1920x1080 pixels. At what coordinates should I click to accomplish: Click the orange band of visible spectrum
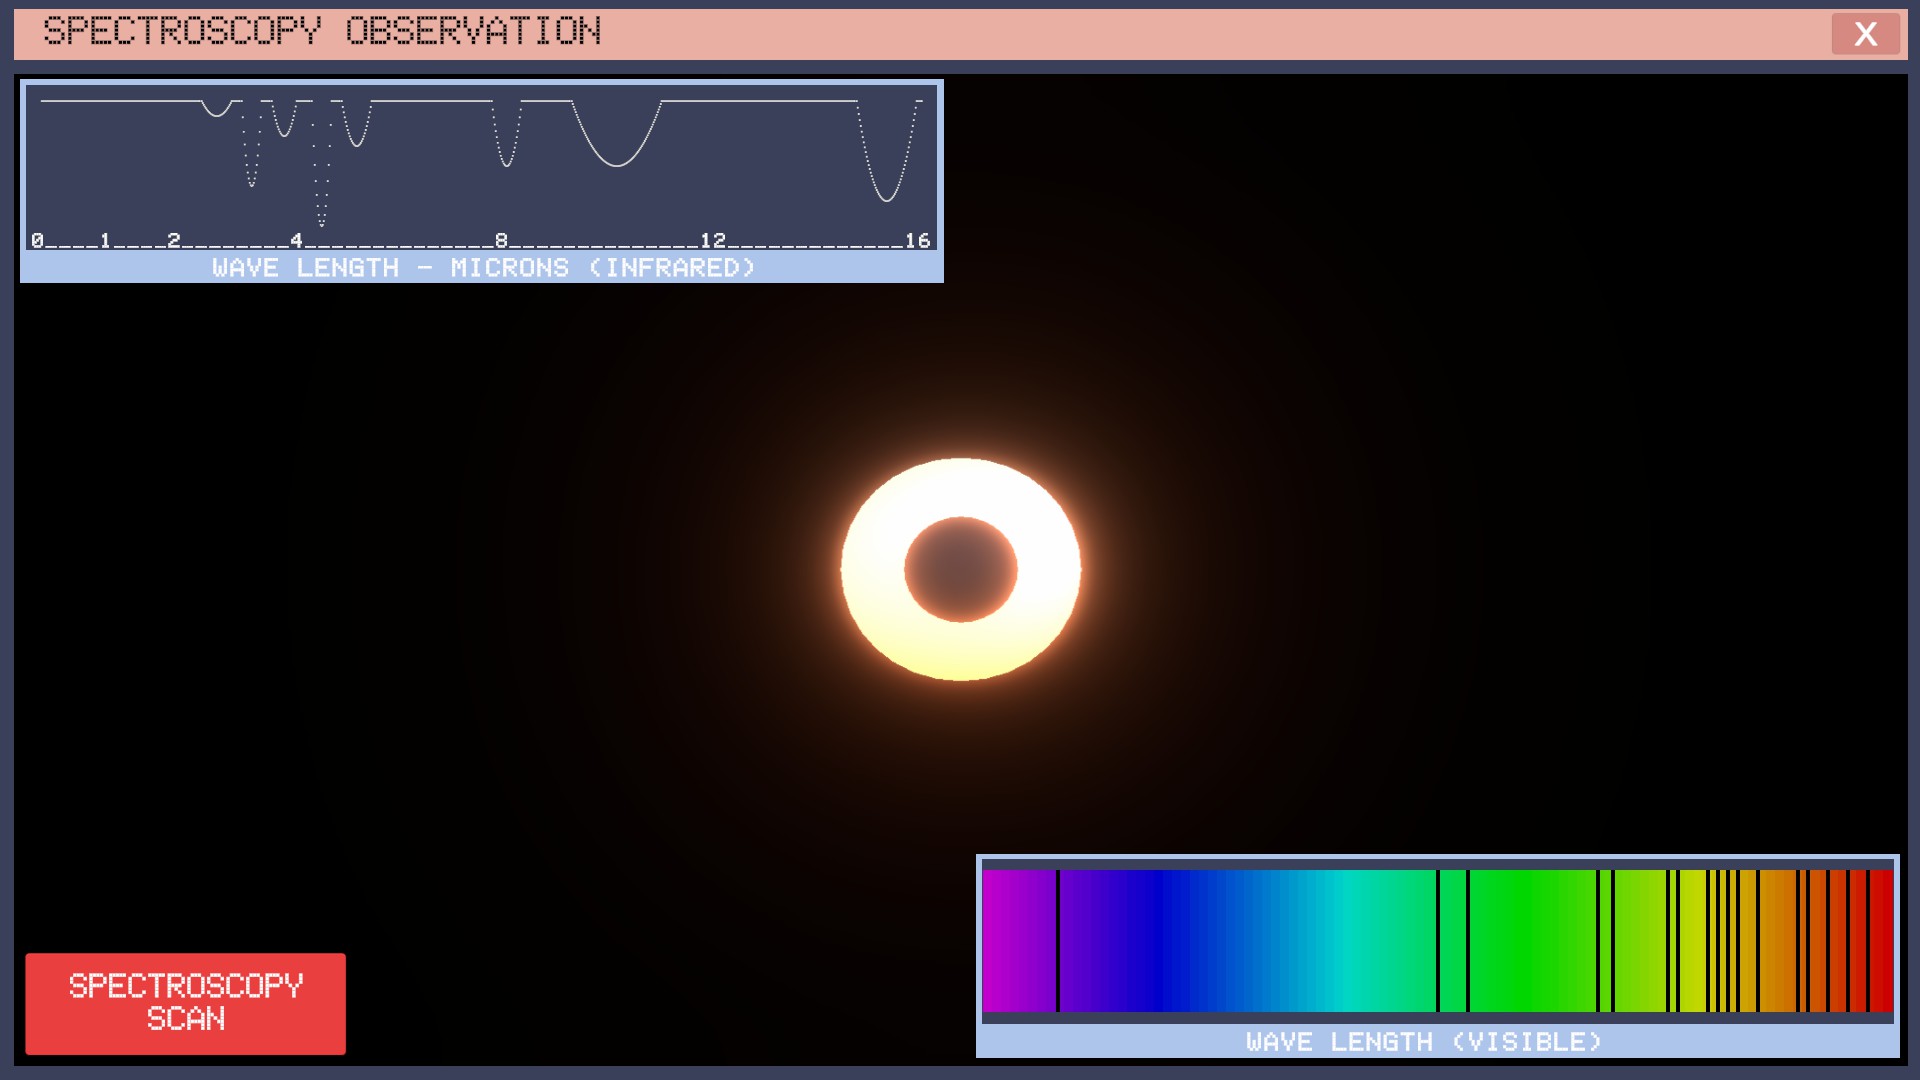coord(1778,940)
